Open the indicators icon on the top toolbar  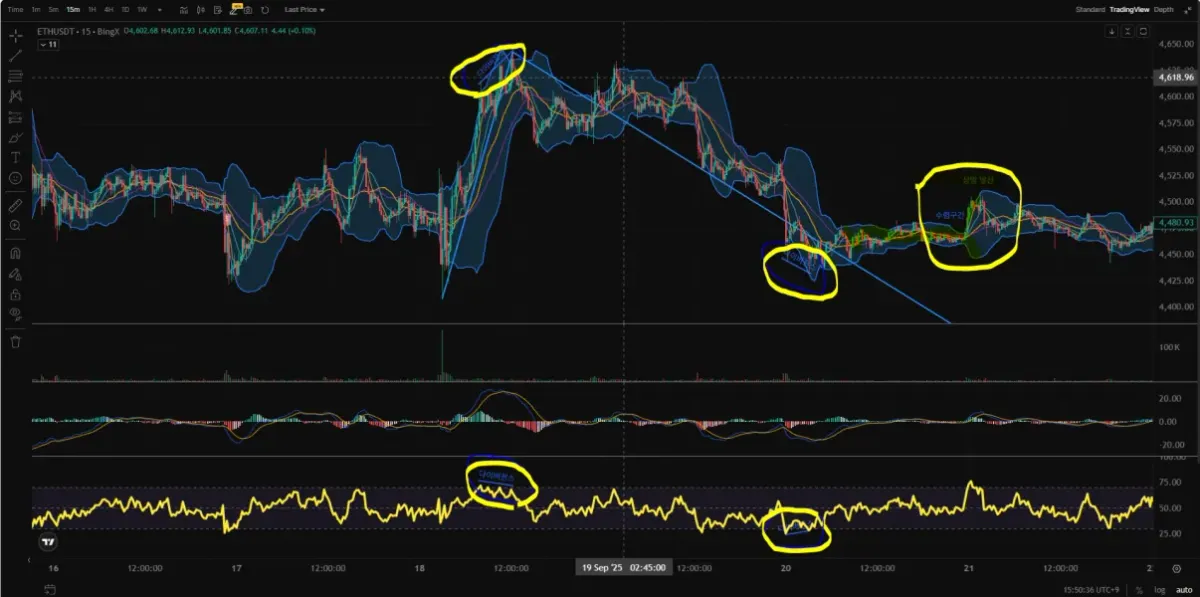[x=184, y=9]
